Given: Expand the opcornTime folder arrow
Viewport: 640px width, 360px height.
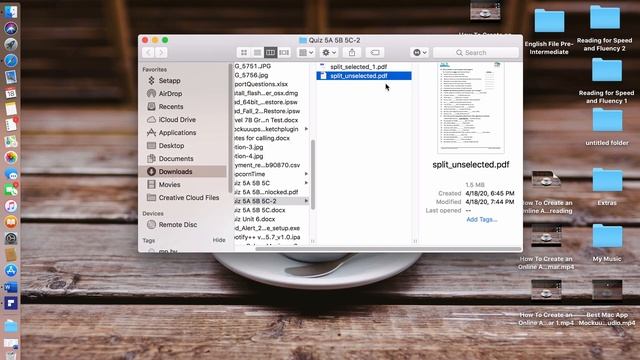Looking at the screenshot, I should pos(306,174).
